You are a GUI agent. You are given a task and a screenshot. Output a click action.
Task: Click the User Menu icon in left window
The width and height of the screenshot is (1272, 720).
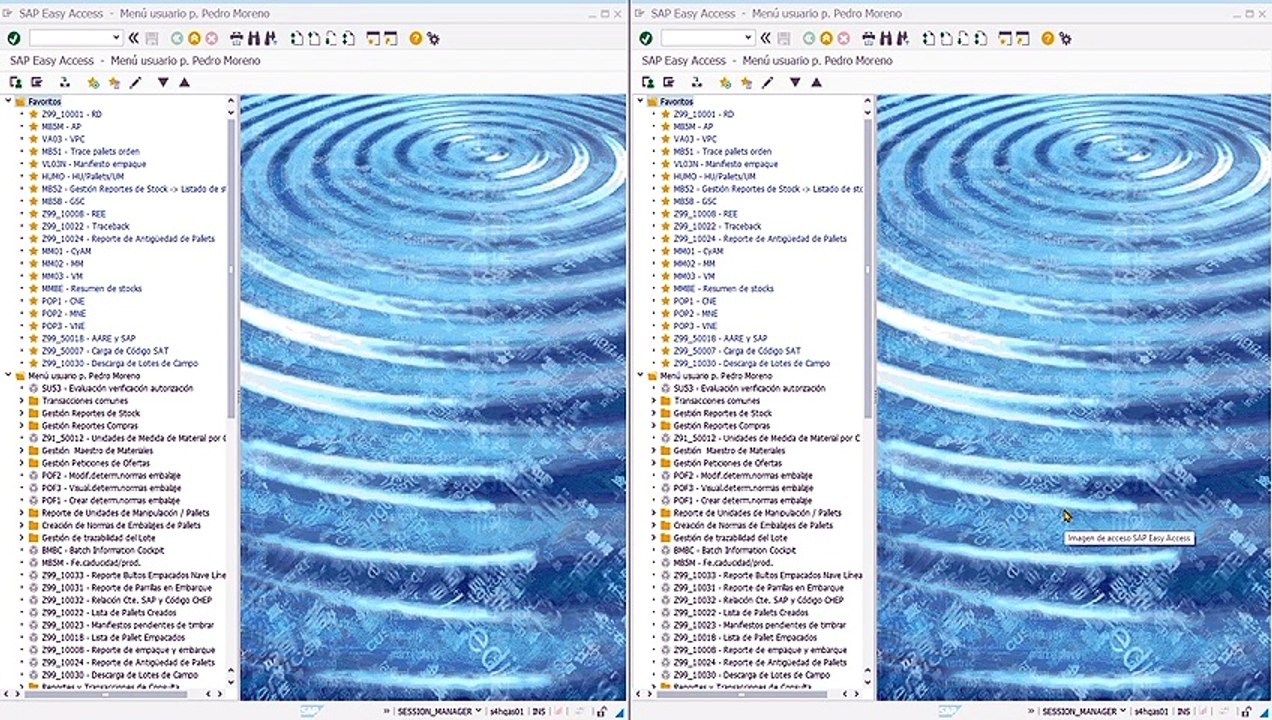tap(16, 82)
